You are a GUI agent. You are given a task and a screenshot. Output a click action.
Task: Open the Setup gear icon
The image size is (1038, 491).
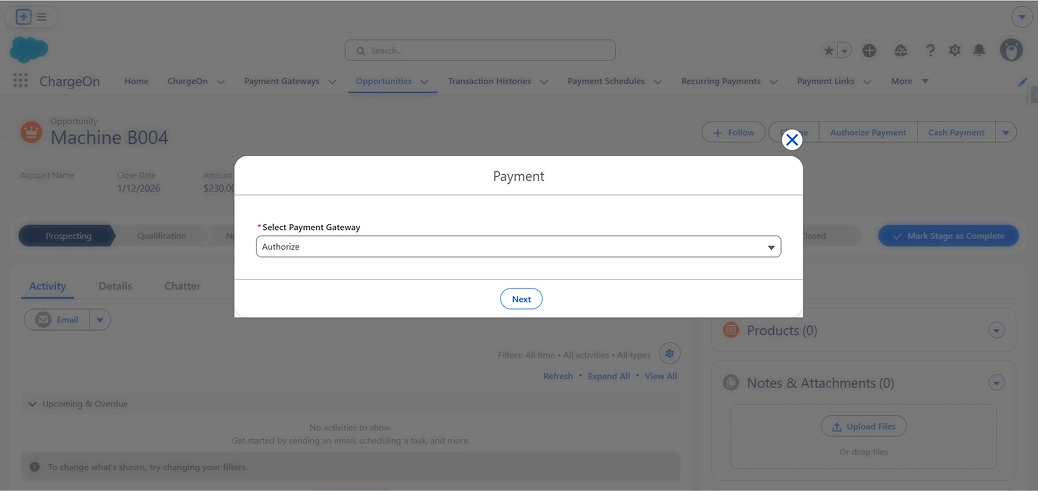[955, 50]
